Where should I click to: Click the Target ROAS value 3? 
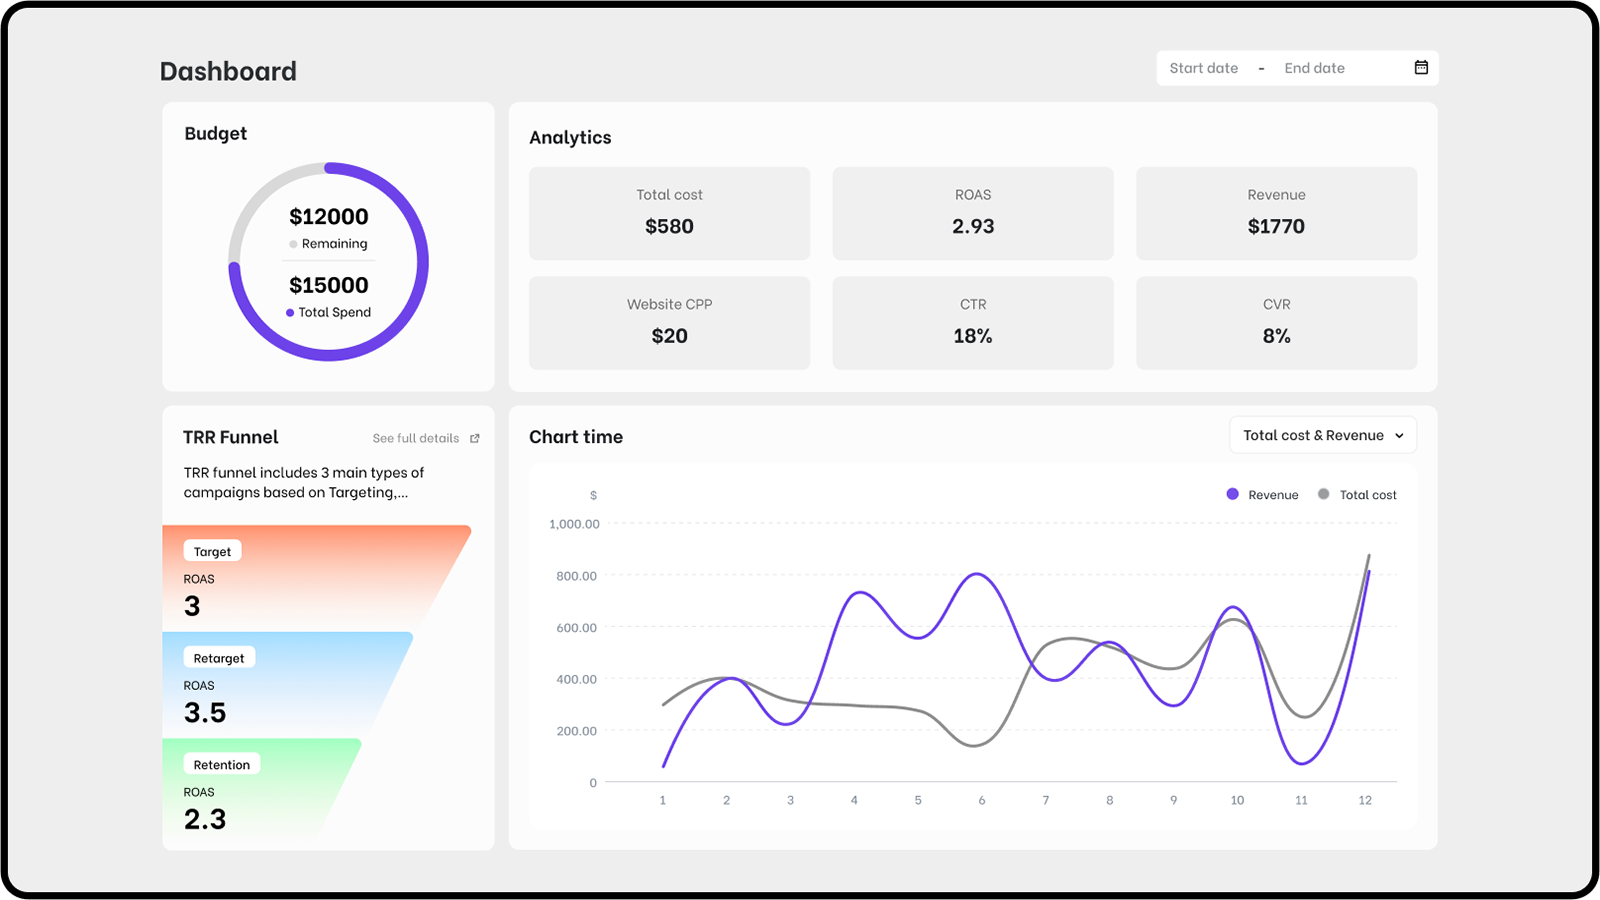tap(192, 606)
